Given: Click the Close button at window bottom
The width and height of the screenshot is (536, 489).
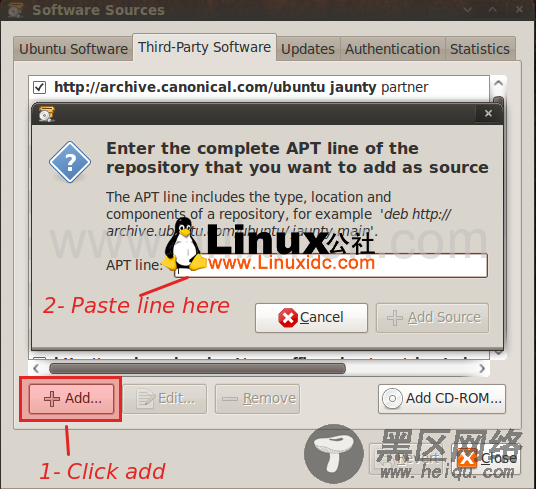Looking at the screenshot, I should pyautogui.click(x=486, y=459).
